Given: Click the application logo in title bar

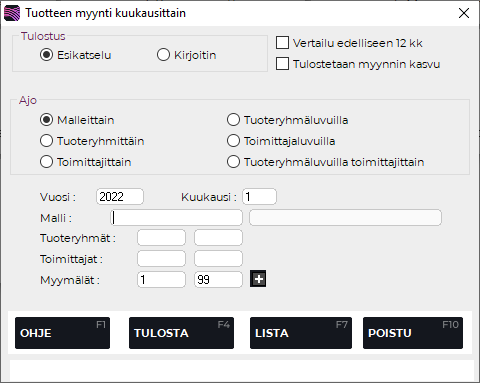Looking at the screenshot, I should pos(12,13).
